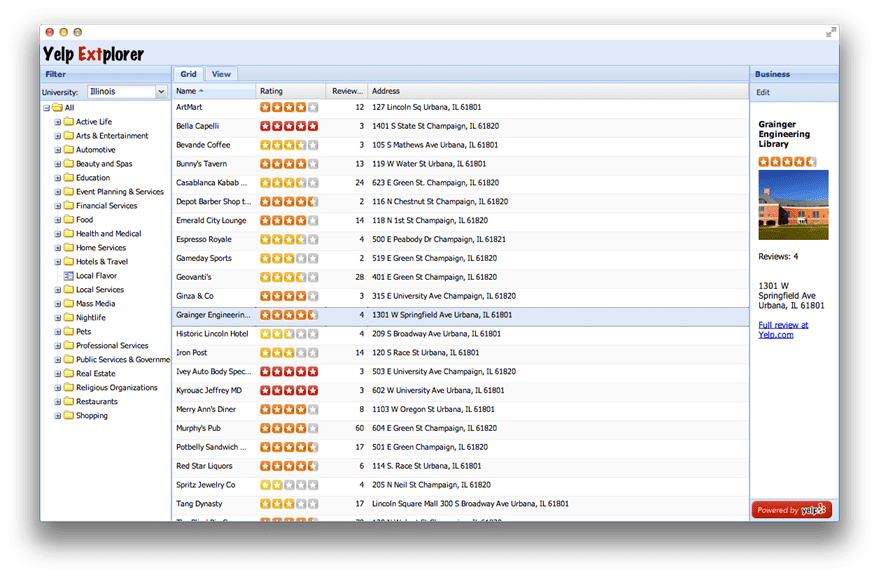The width and height of the screenshot is (879, 577).
Task: Open the University dropdown arrow
Action: pyautogui.click(x=161, y=91)
